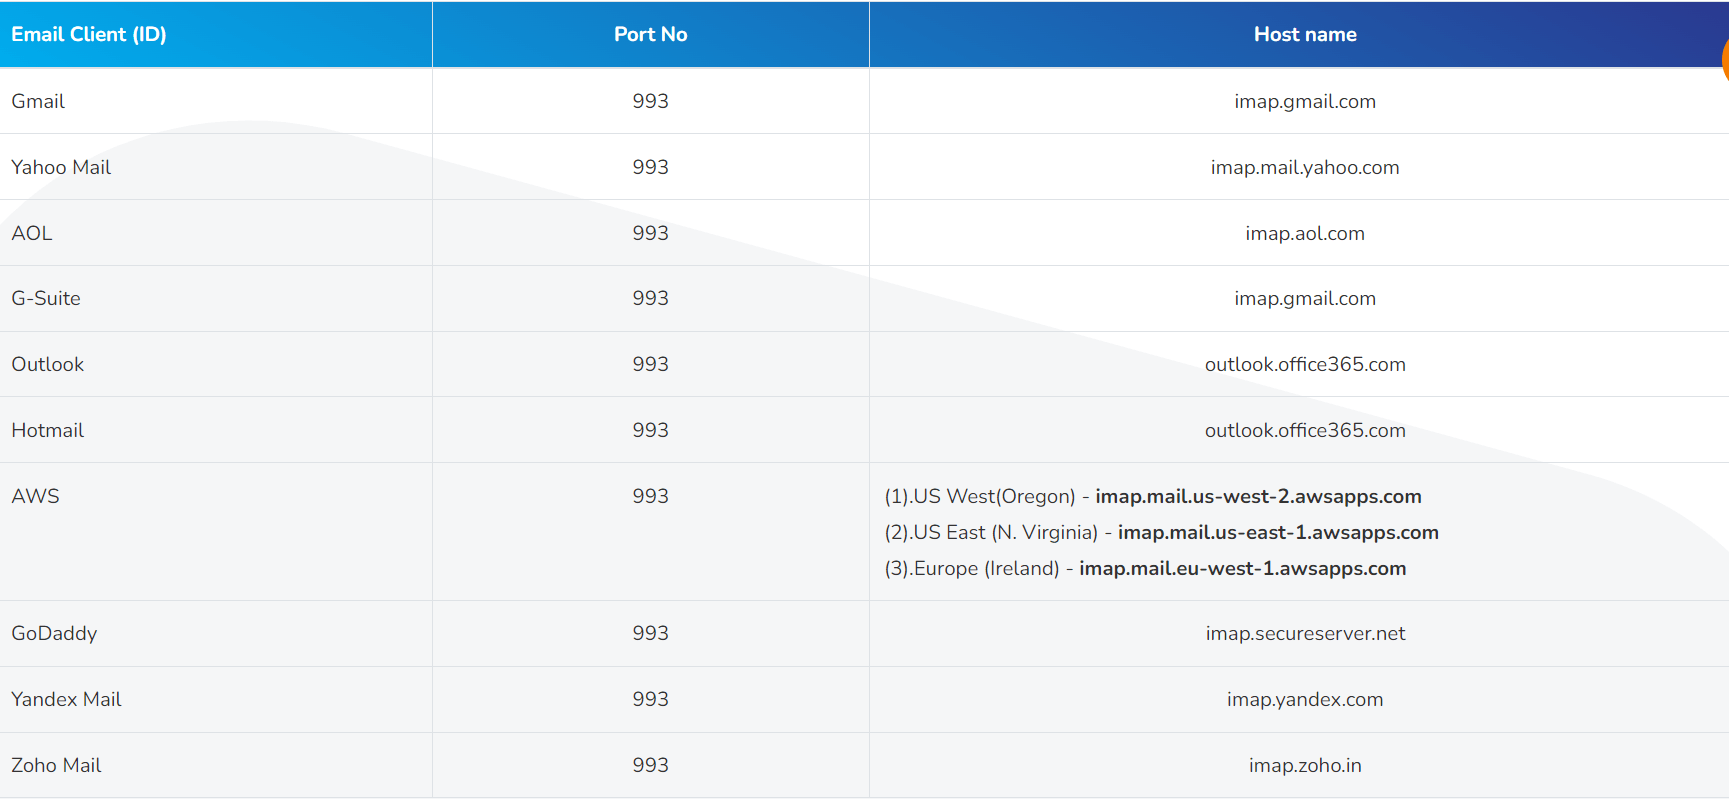Viewport: 1729px width, 799px height.
Task: Click the 993 port in AWS row
Action: point(650,496)
